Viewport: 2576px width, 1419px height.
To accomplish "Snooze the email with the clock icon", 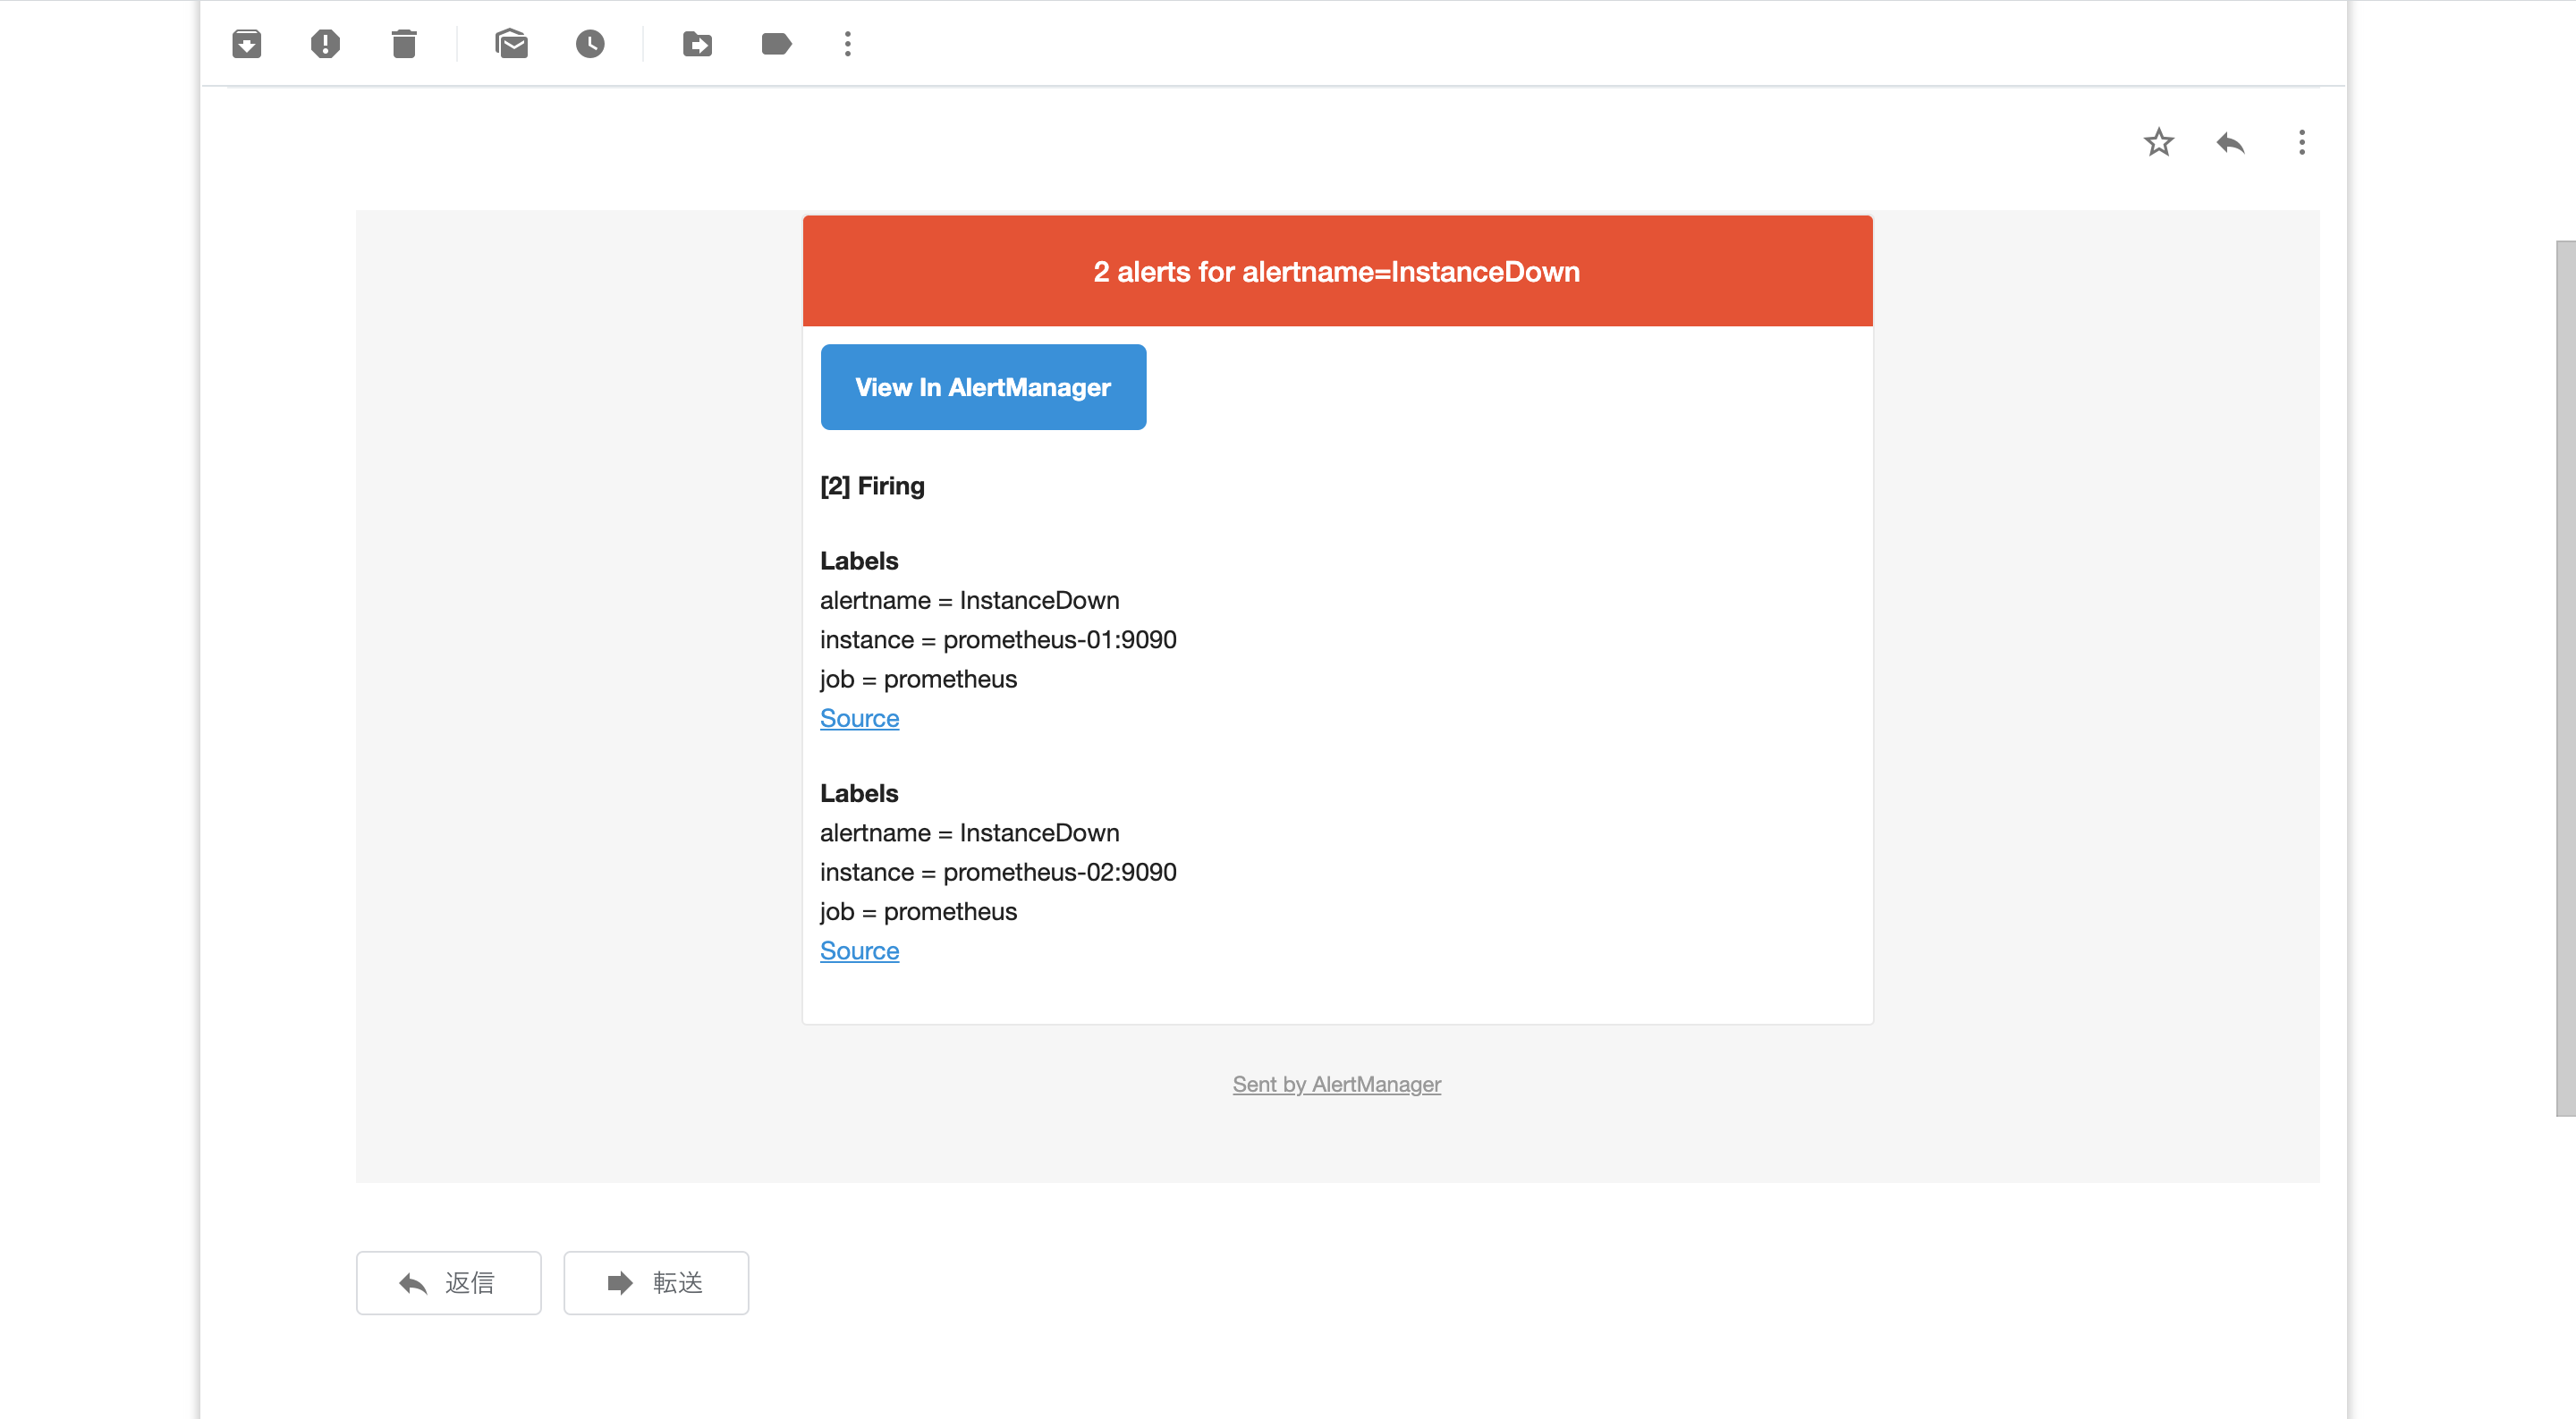I will point(590,44).
